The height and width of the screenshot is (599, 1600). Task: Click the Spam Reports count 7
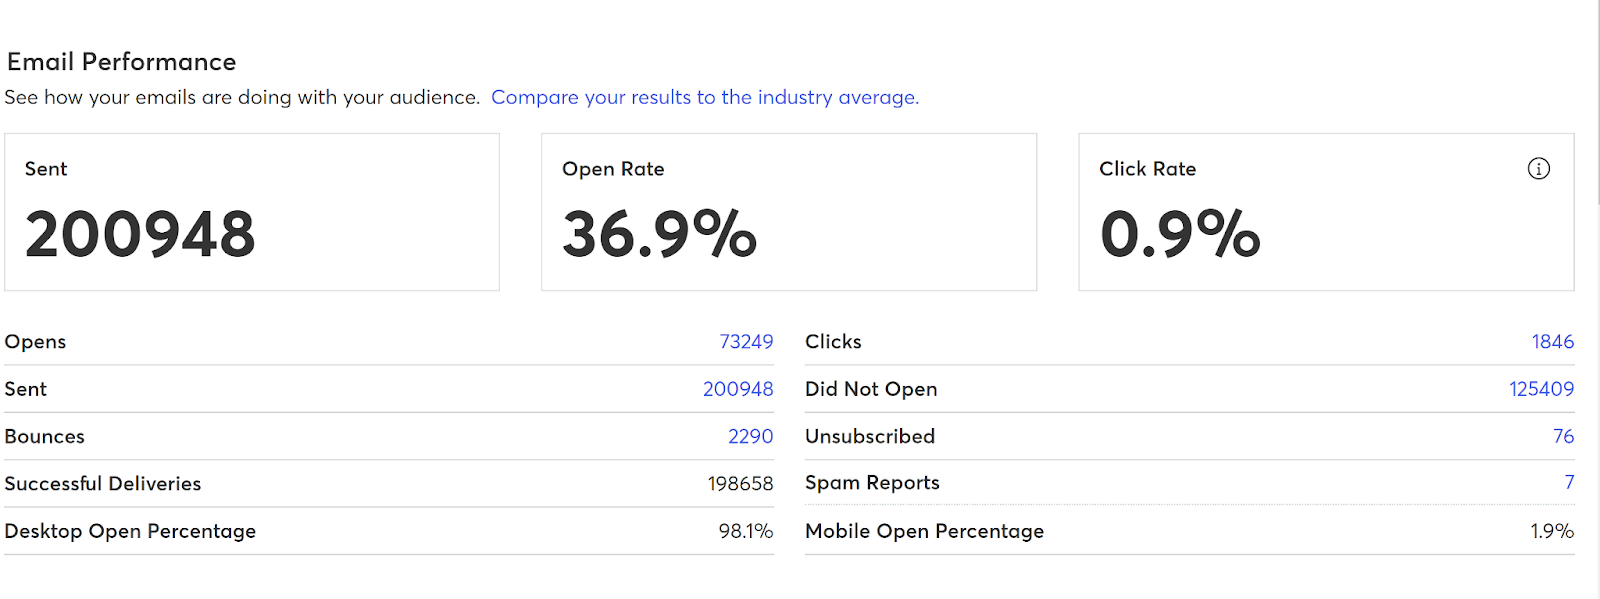pos(1569,483)
